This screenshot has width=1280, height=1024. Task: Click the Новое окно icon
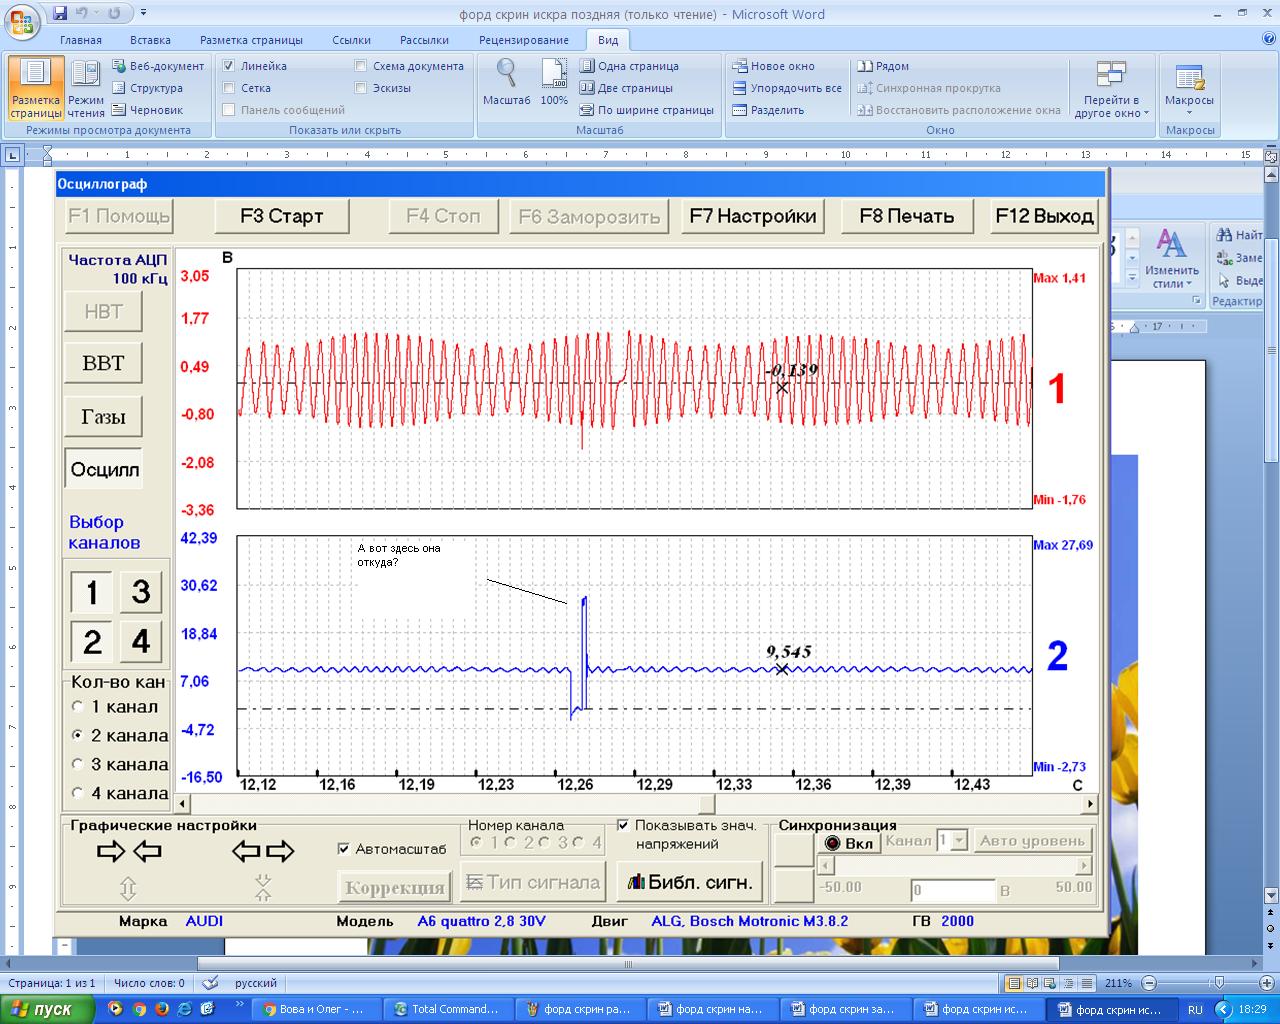point(740,66)
